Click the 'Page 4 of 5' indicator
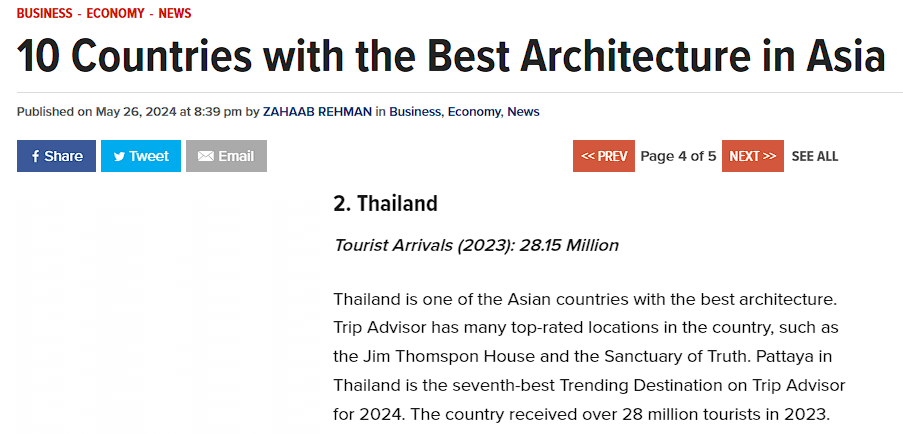This screenshot has width=903, height=434. tap(678, 156)
